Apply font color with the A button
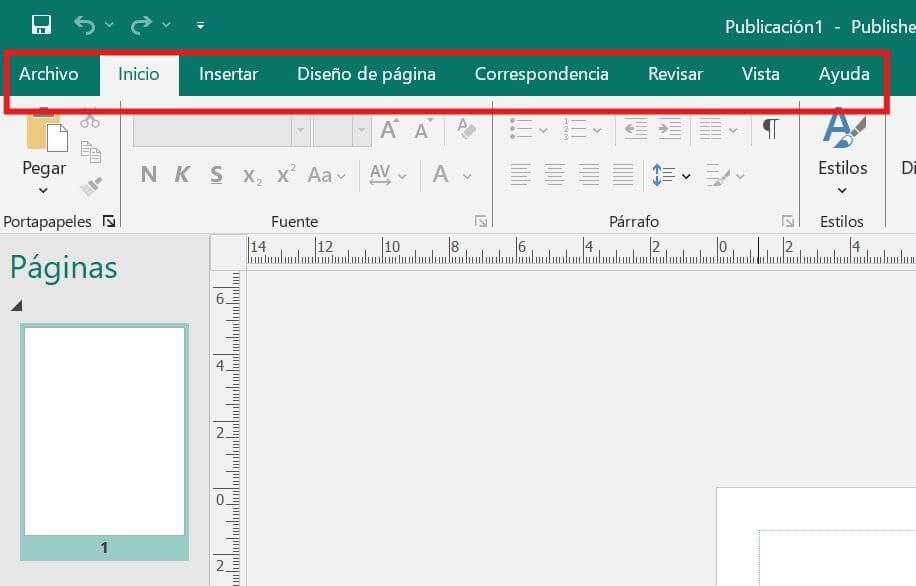Image resolution: width=916 pixels, height=586 pixels. point(440,174)
